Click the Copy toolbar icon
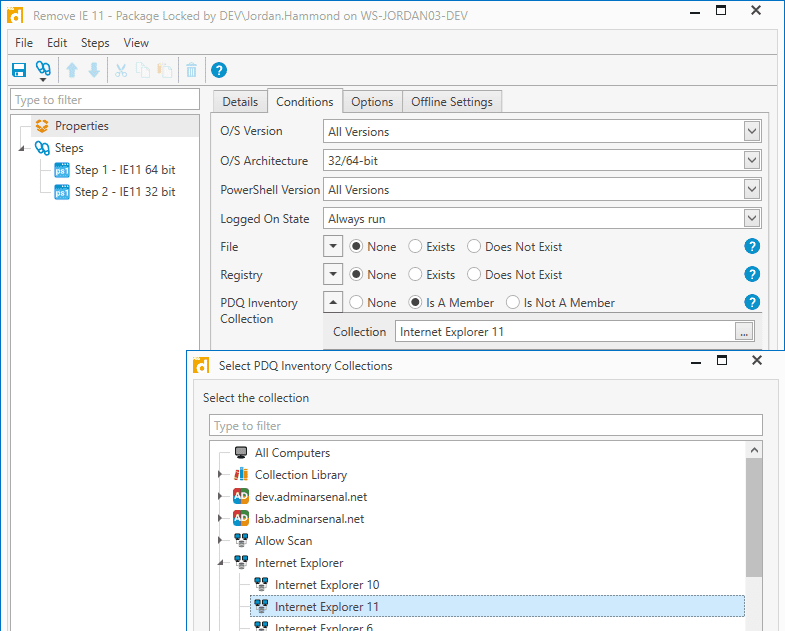Screen dimensions: 785x631 (x=143, y=70)
